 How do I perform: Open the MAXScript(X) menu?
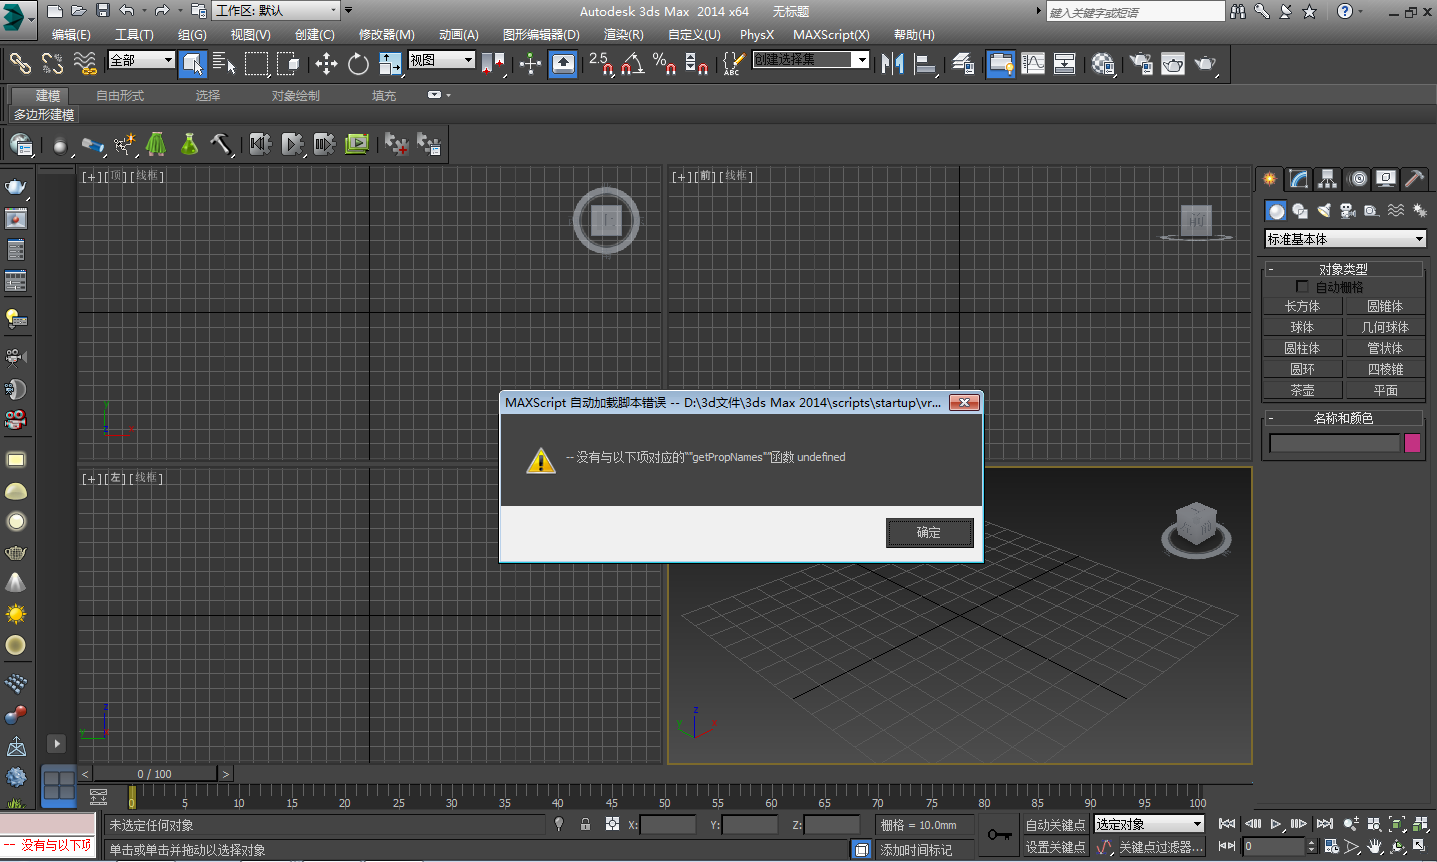click(x=832, y=35)
